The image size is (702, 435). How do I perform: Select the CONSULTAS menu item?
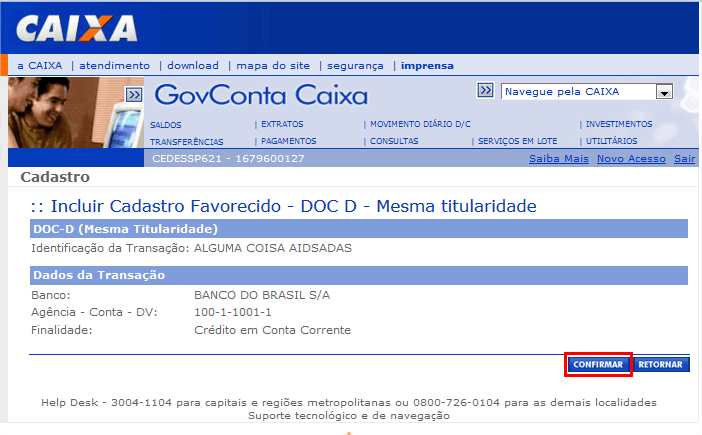click(394, 141)
